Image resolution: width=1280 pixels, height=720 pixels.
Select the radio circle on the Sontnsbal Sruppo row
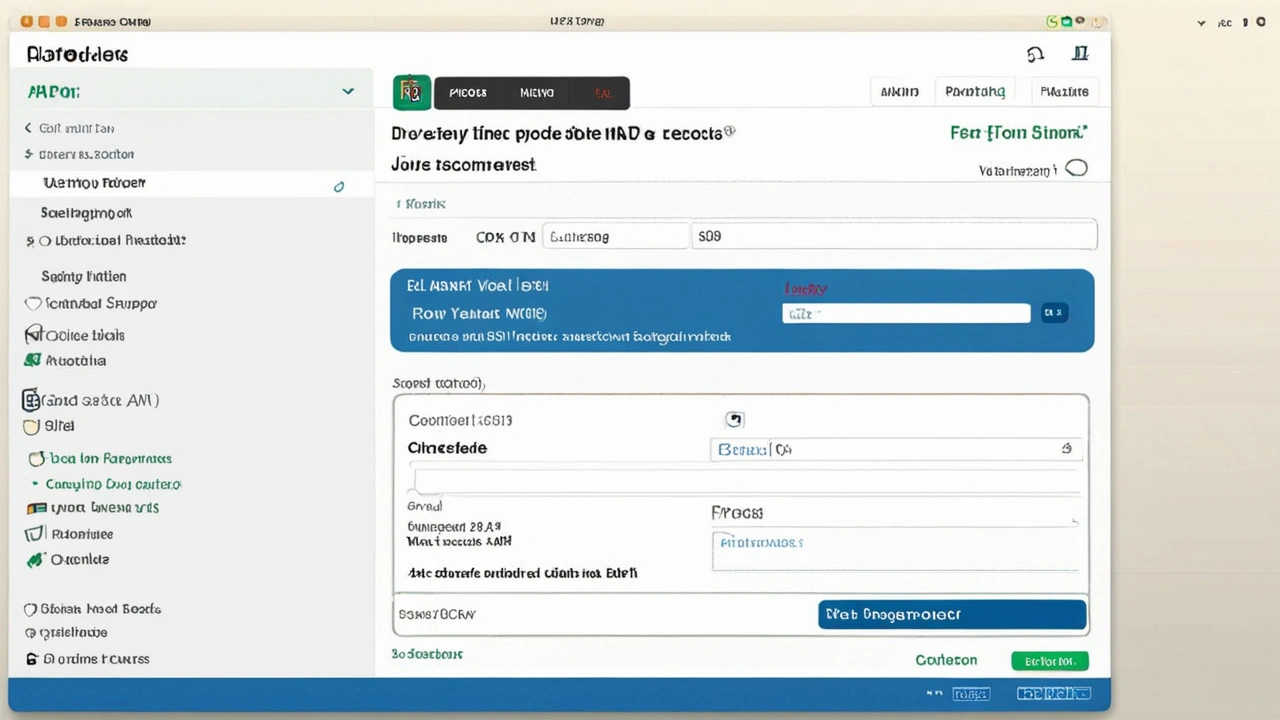(x=33, y=303)
